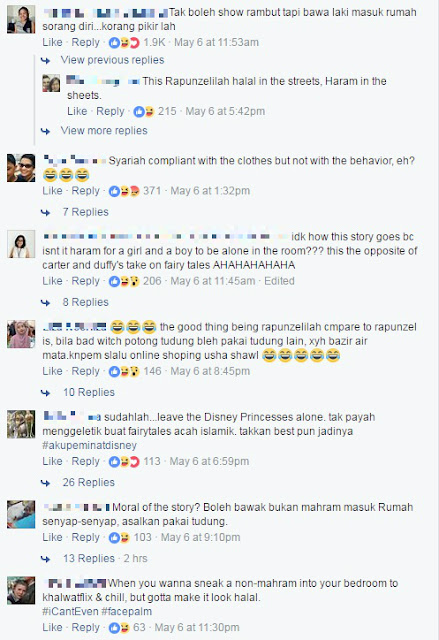Image resolution: width=439 pixels, height=640 pixels.
Task: Open reaction icons beside the 146 count
Action: (x=124, y=371)
